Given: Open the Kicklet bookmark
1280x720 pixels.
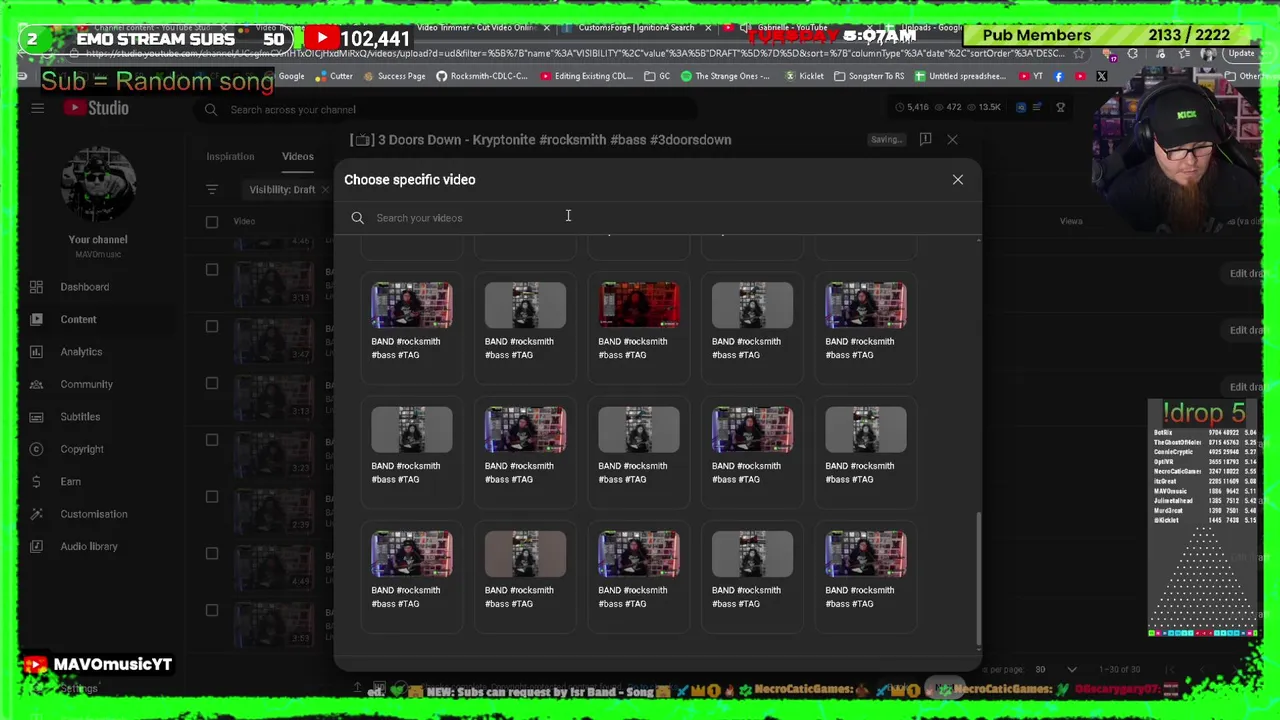Looking at the screenshot, I should [x=804, y=76].
